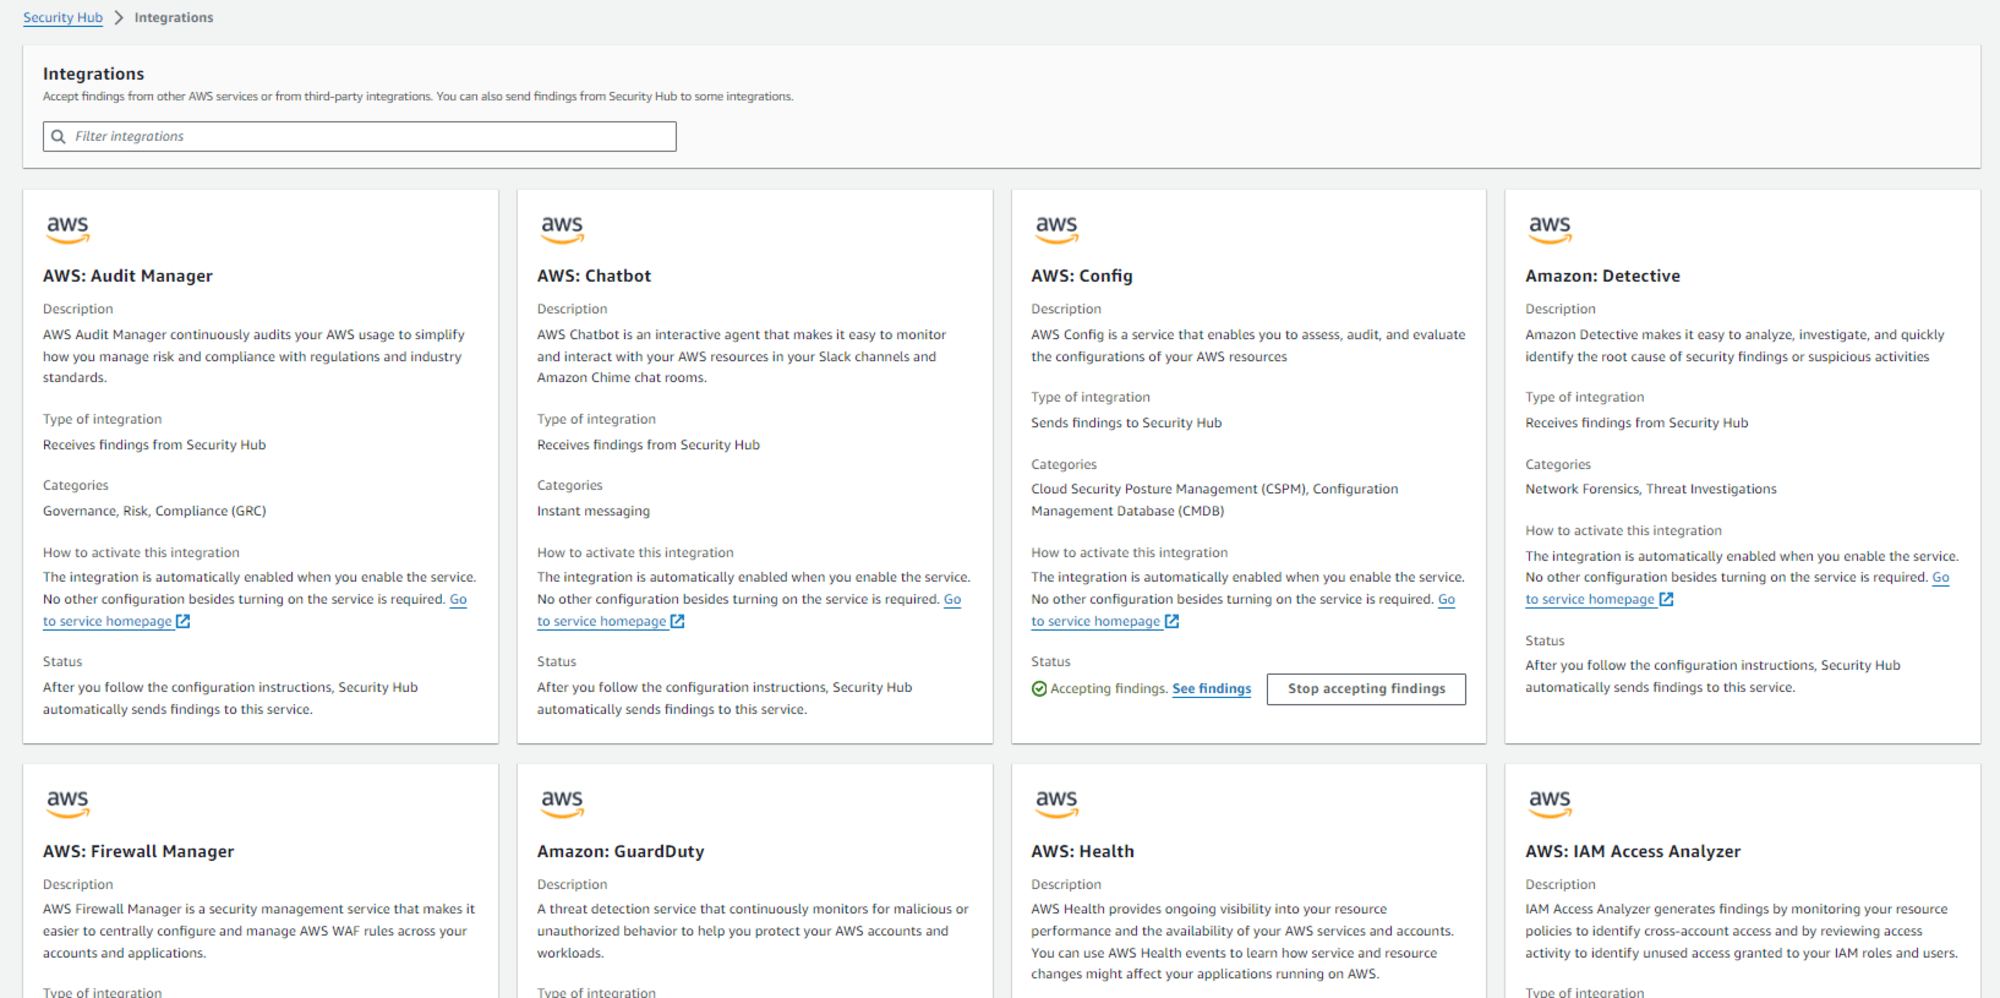
Task: Select the AWS: Audit Manager title
Action: 128,276
